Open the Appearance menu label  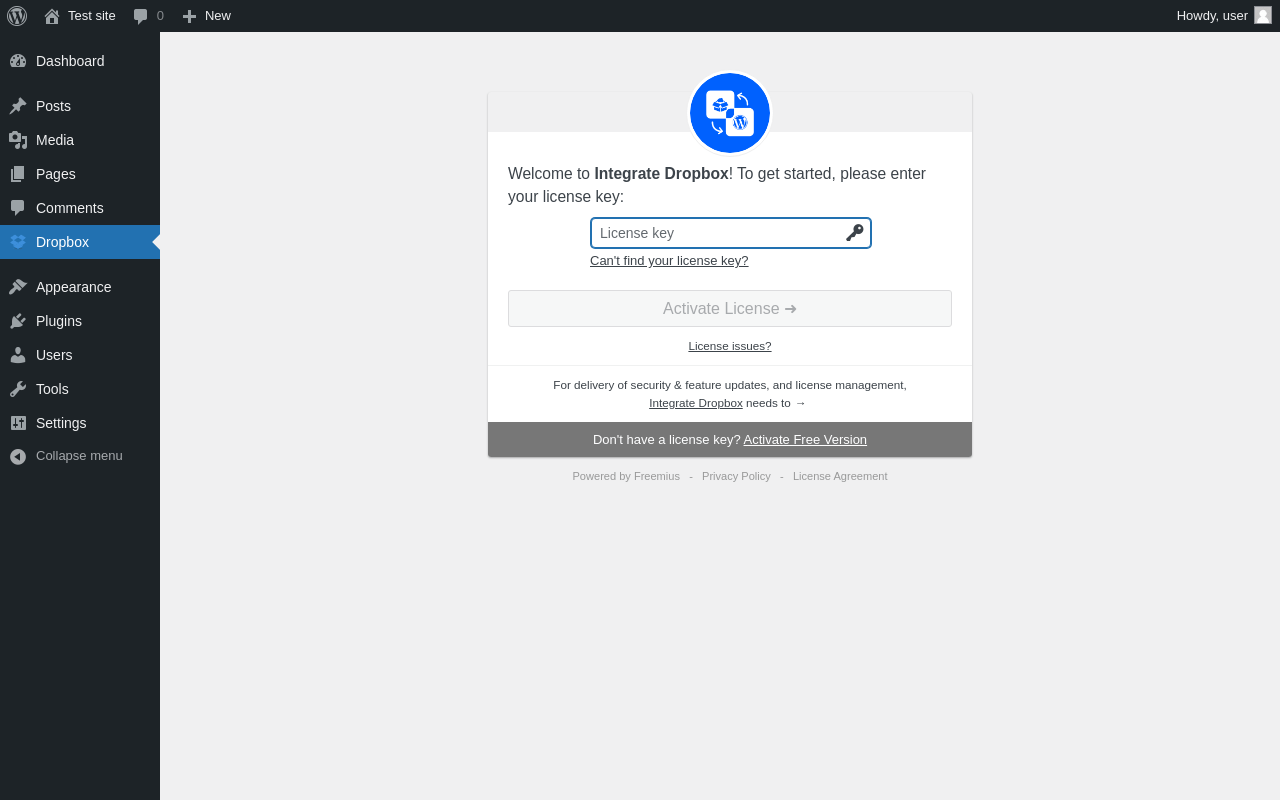click(x=74, y=287)
